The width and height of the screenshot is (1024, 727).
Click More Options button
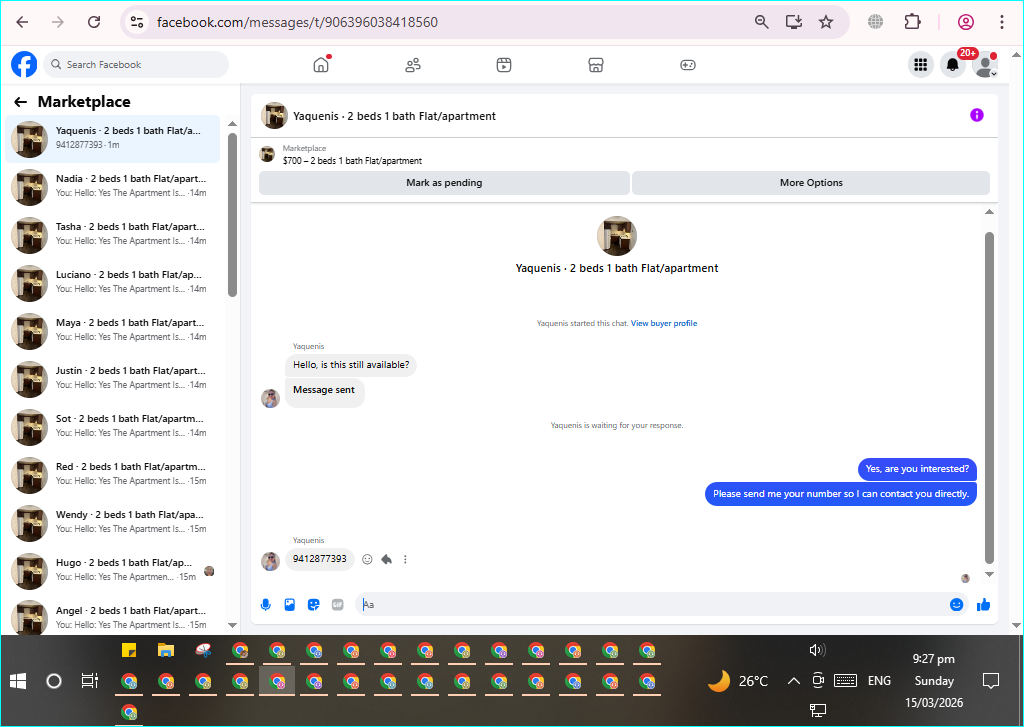811,183
